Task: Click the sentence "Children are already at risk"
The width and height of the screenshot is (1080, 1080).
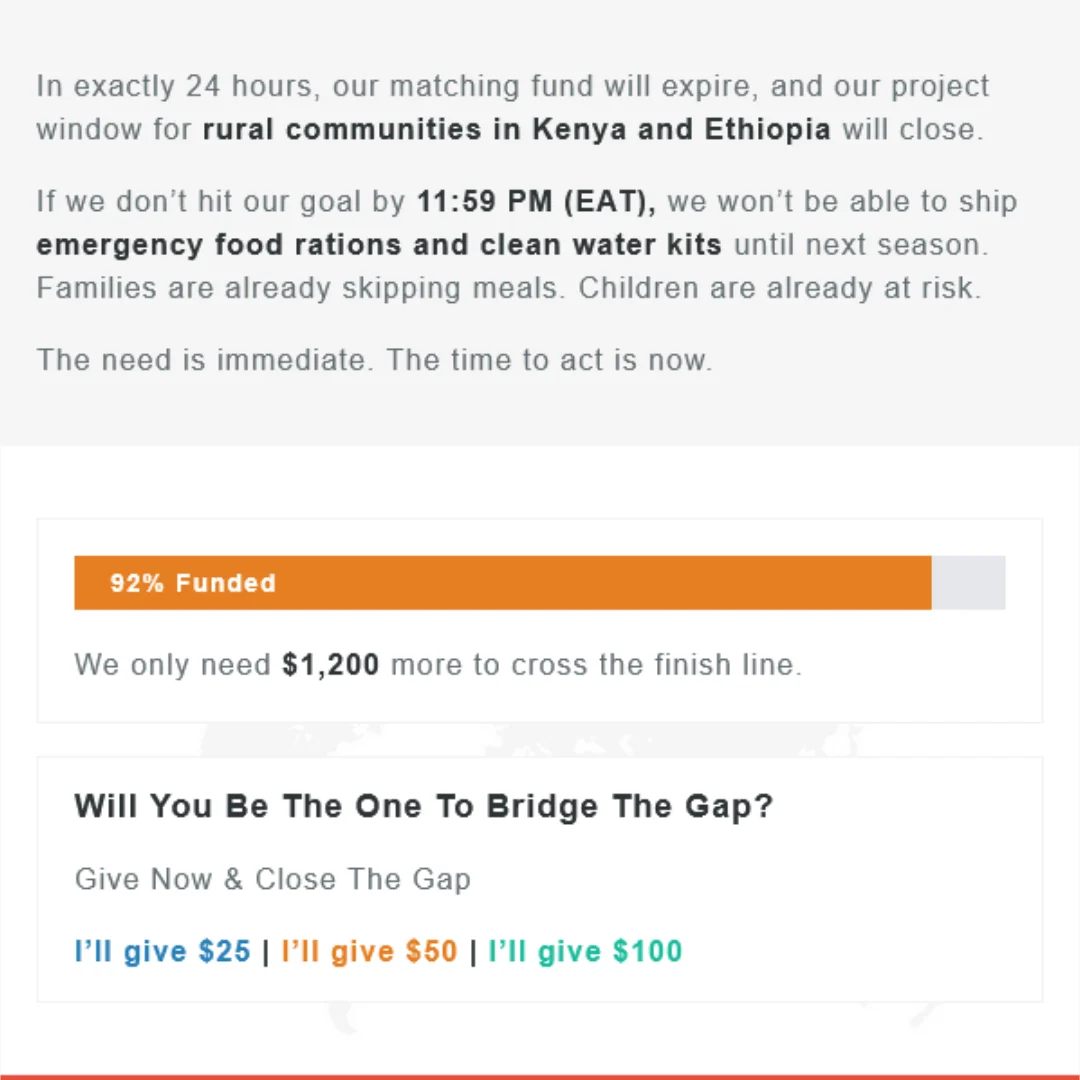Action: point(780,288)
